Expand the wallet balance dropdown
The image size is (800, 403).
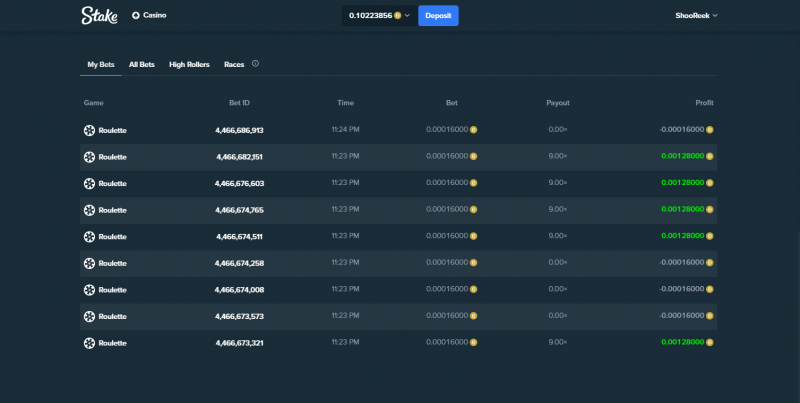[x=407, y=15]
